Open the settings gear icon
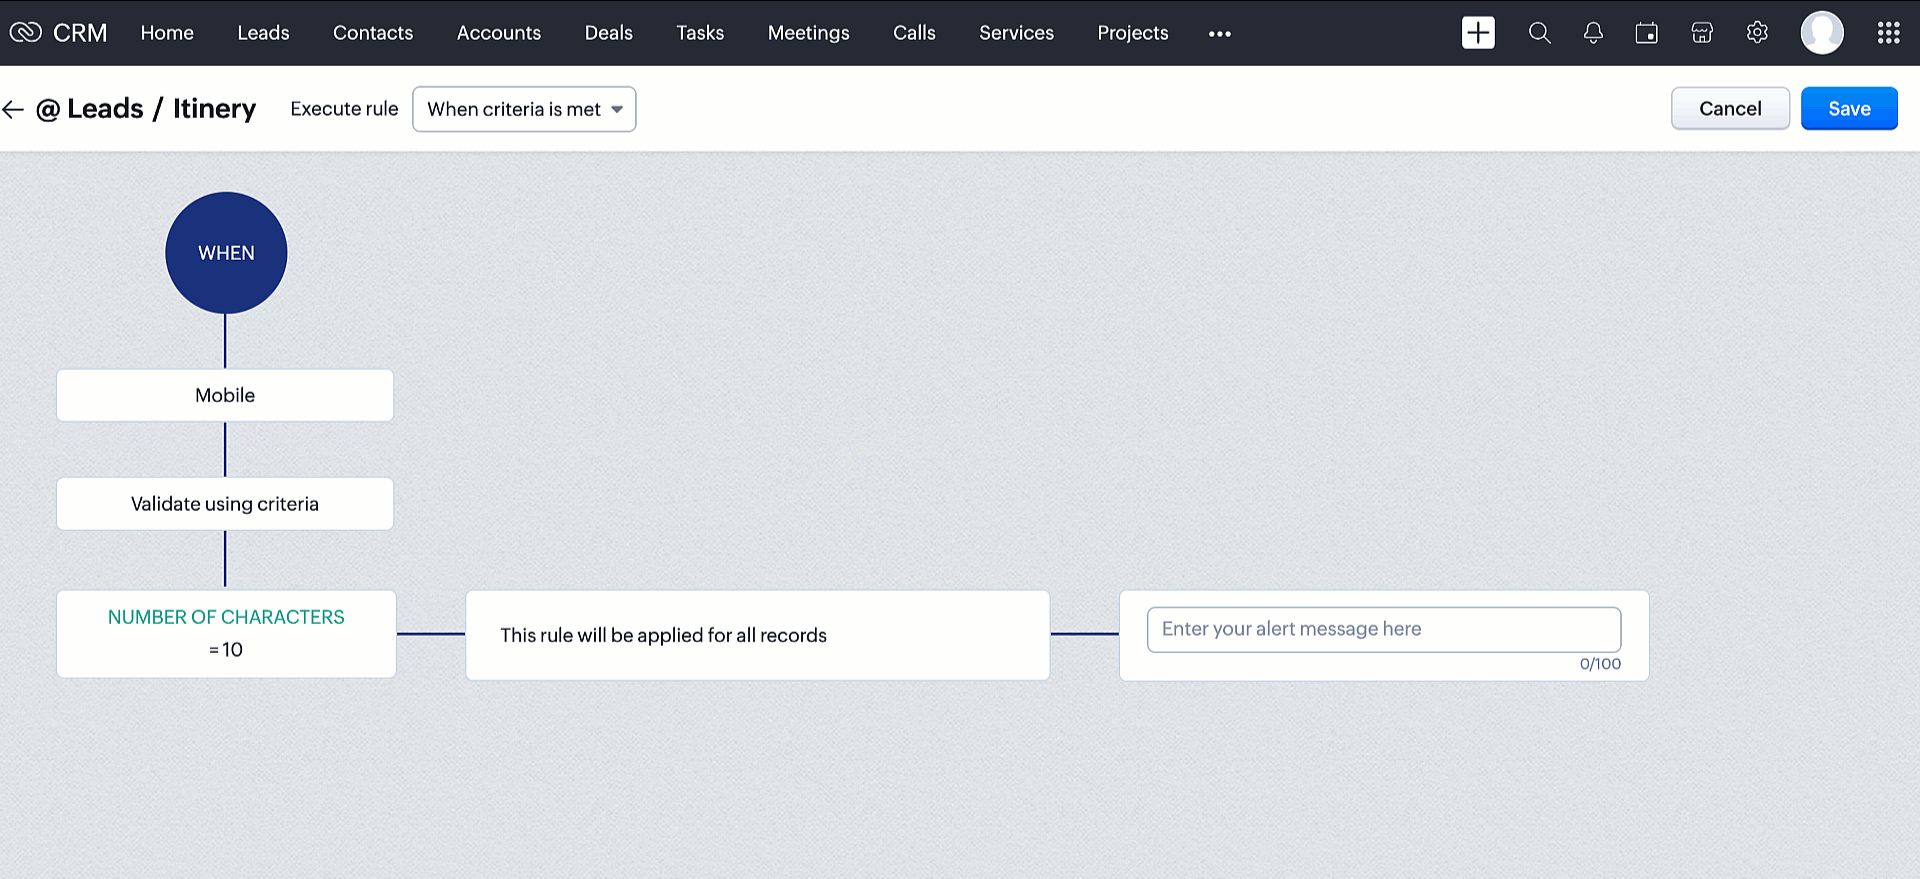Image resolution: width=1920 pixels, height=879 pixels. click(1757, 33)
